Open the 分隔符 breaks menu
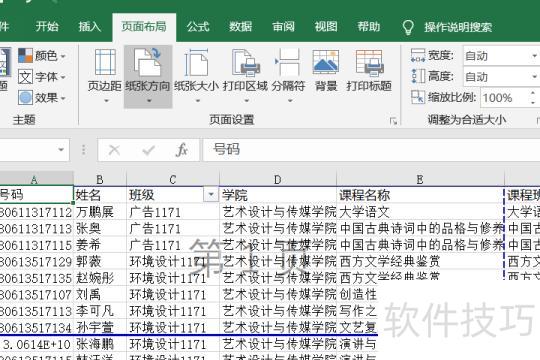The height and width of the screenshot is (360, 540). 289,76
